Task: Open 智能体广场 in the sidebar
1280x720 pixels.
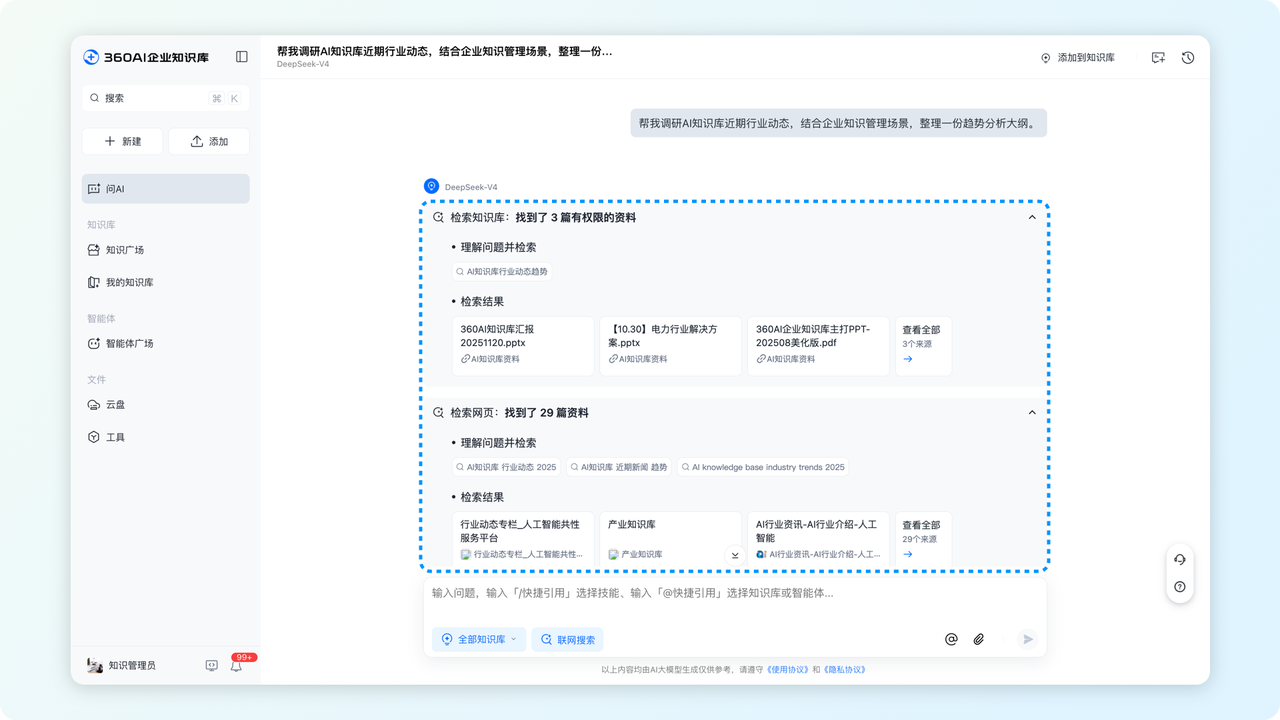Action: click(166, 344)
